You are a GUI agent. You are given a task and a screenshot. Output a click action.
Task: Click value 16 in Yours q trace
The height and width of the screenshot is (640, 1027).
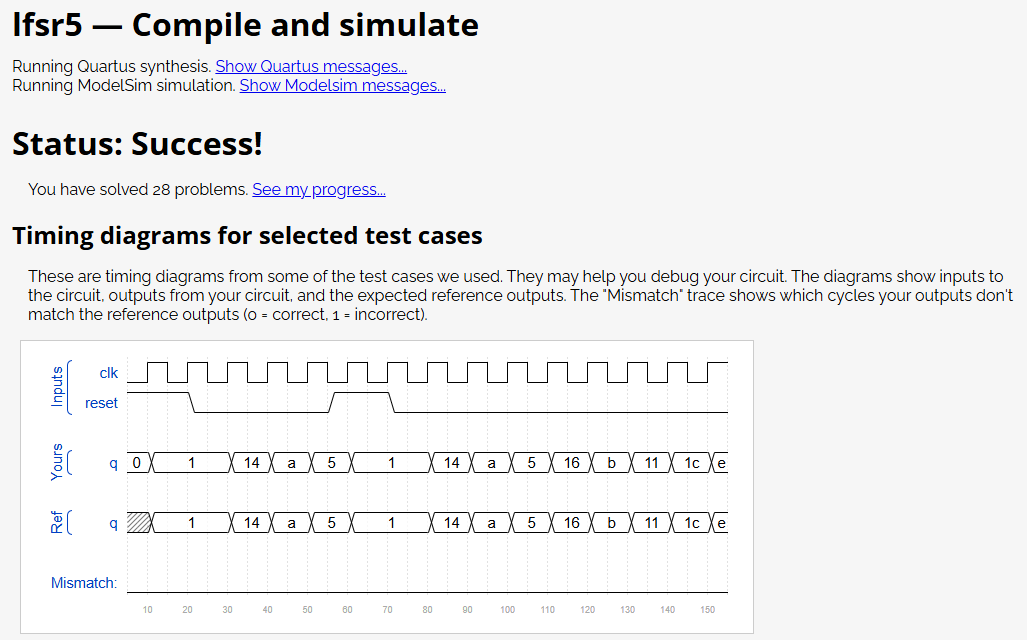[572, 463]
